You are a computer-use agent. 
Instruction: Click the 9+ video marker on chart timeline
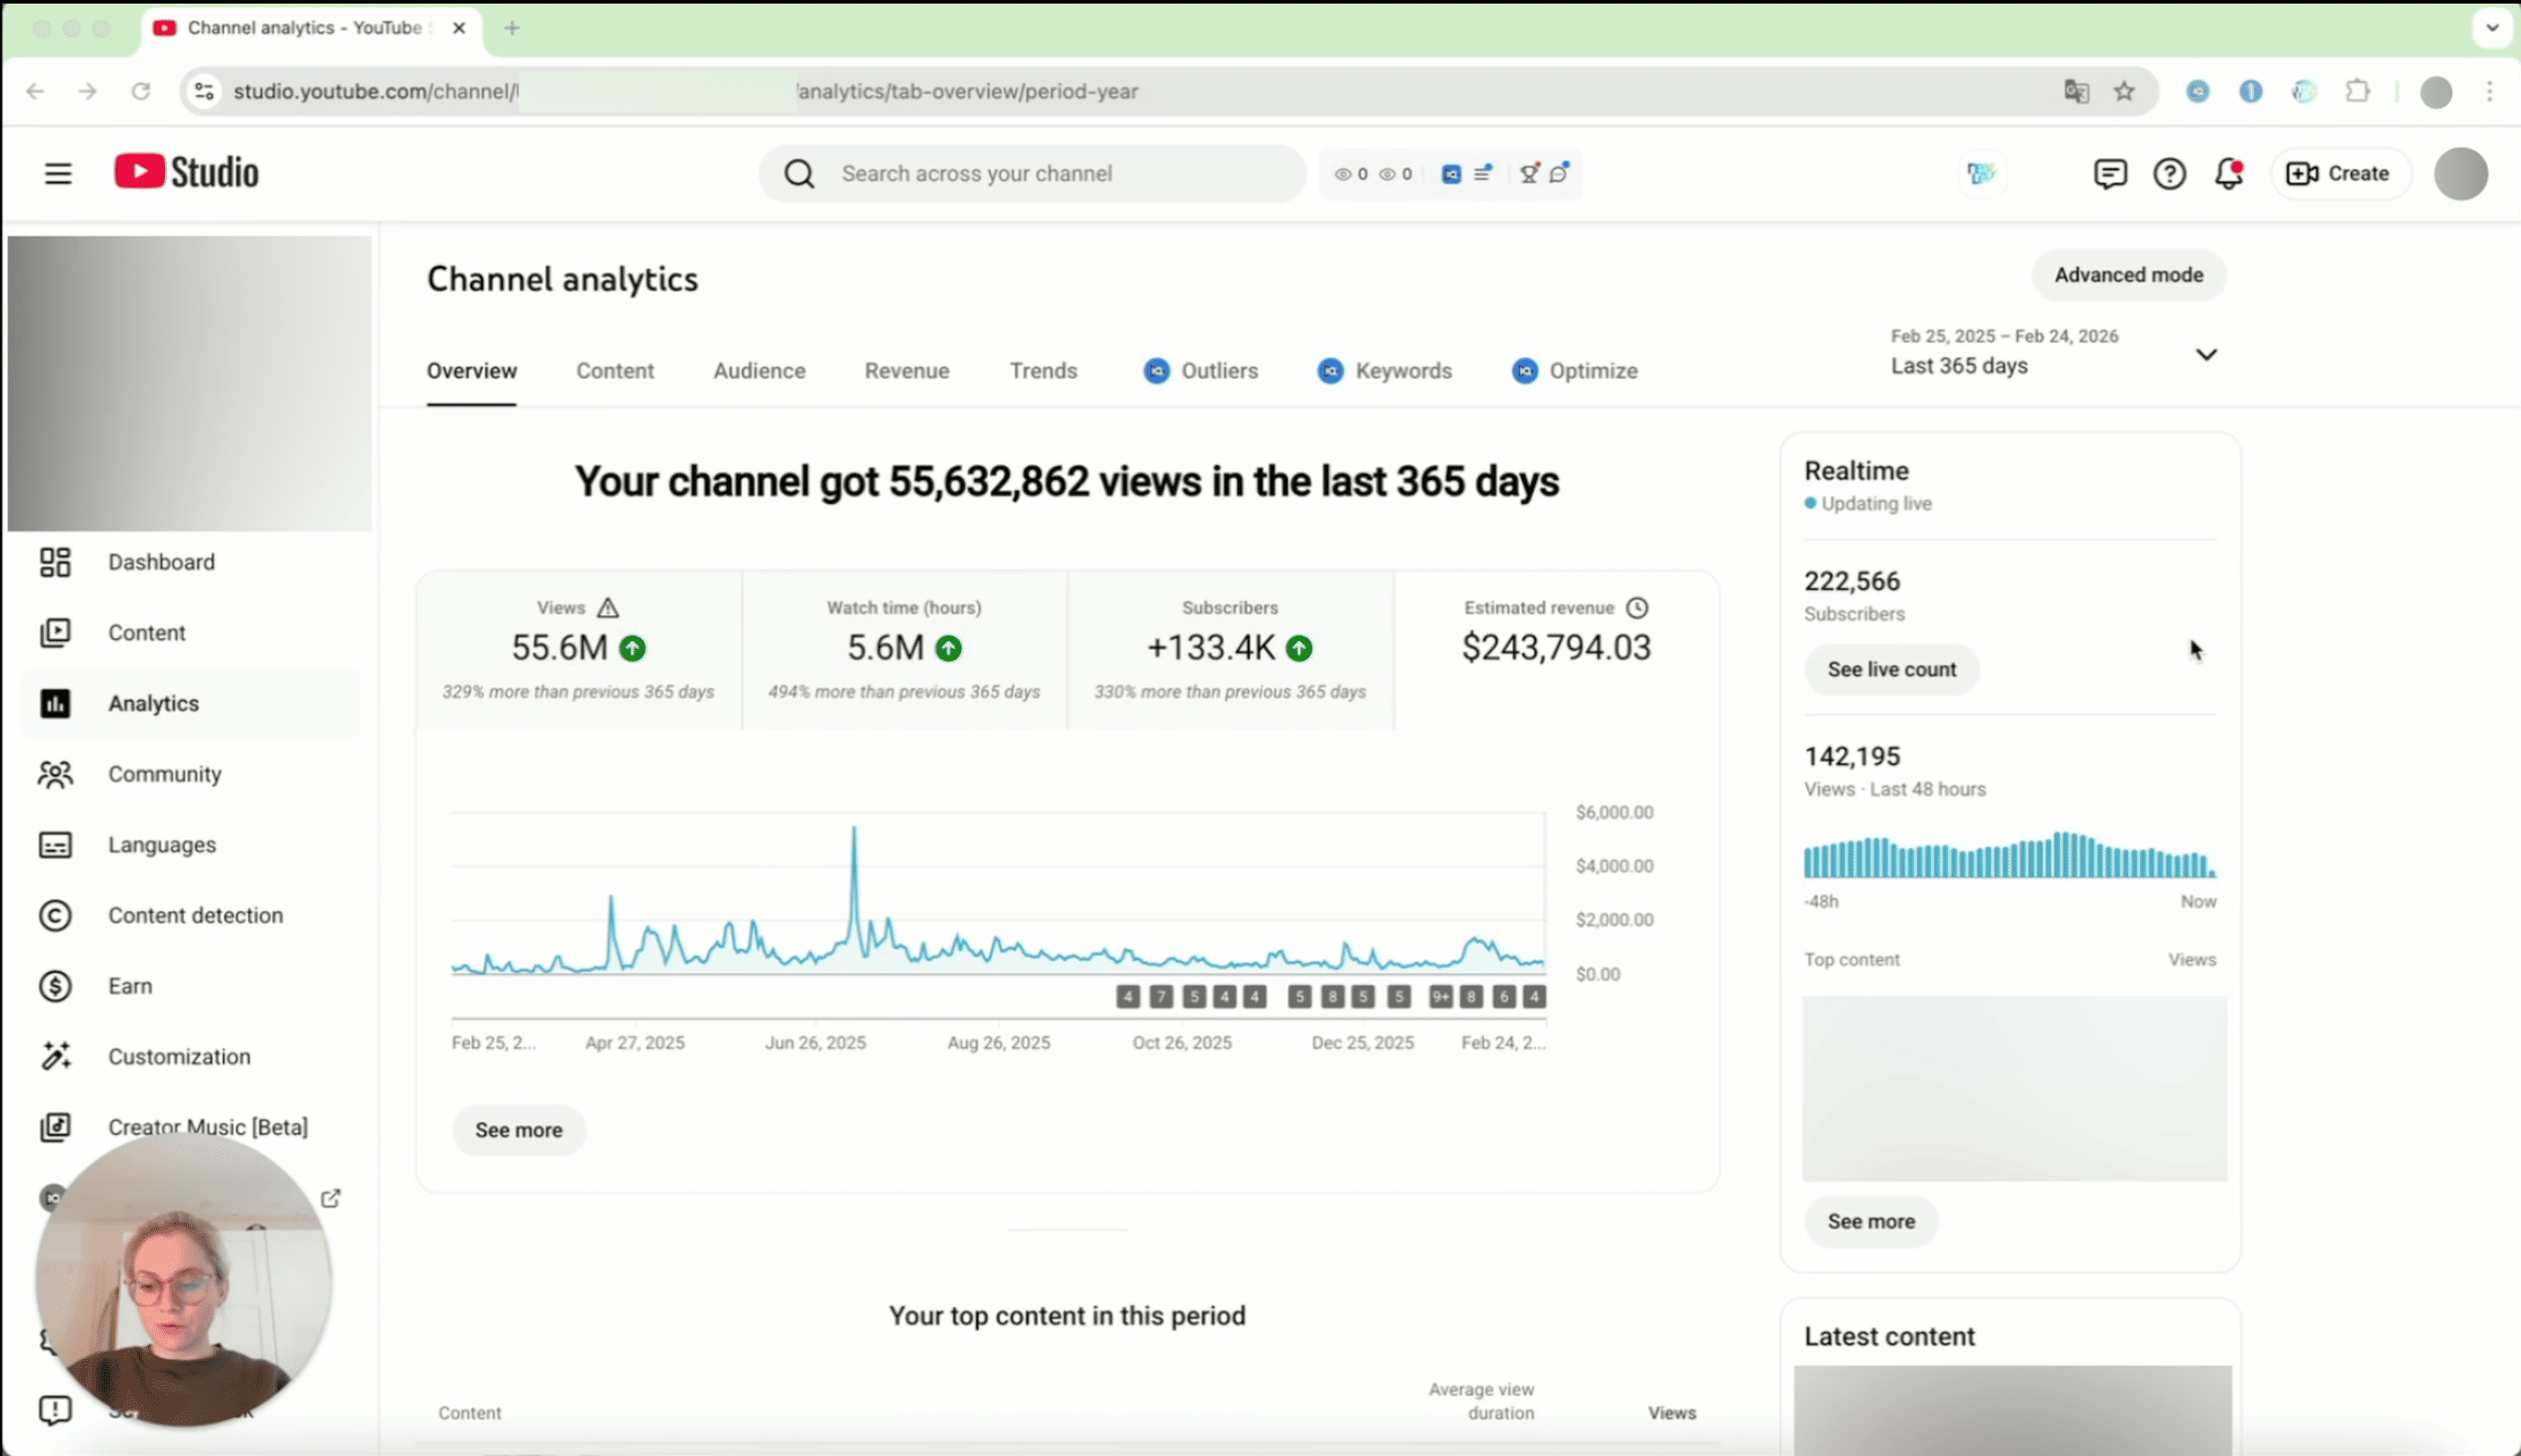pyautogui.click(x=1440, y=996)
